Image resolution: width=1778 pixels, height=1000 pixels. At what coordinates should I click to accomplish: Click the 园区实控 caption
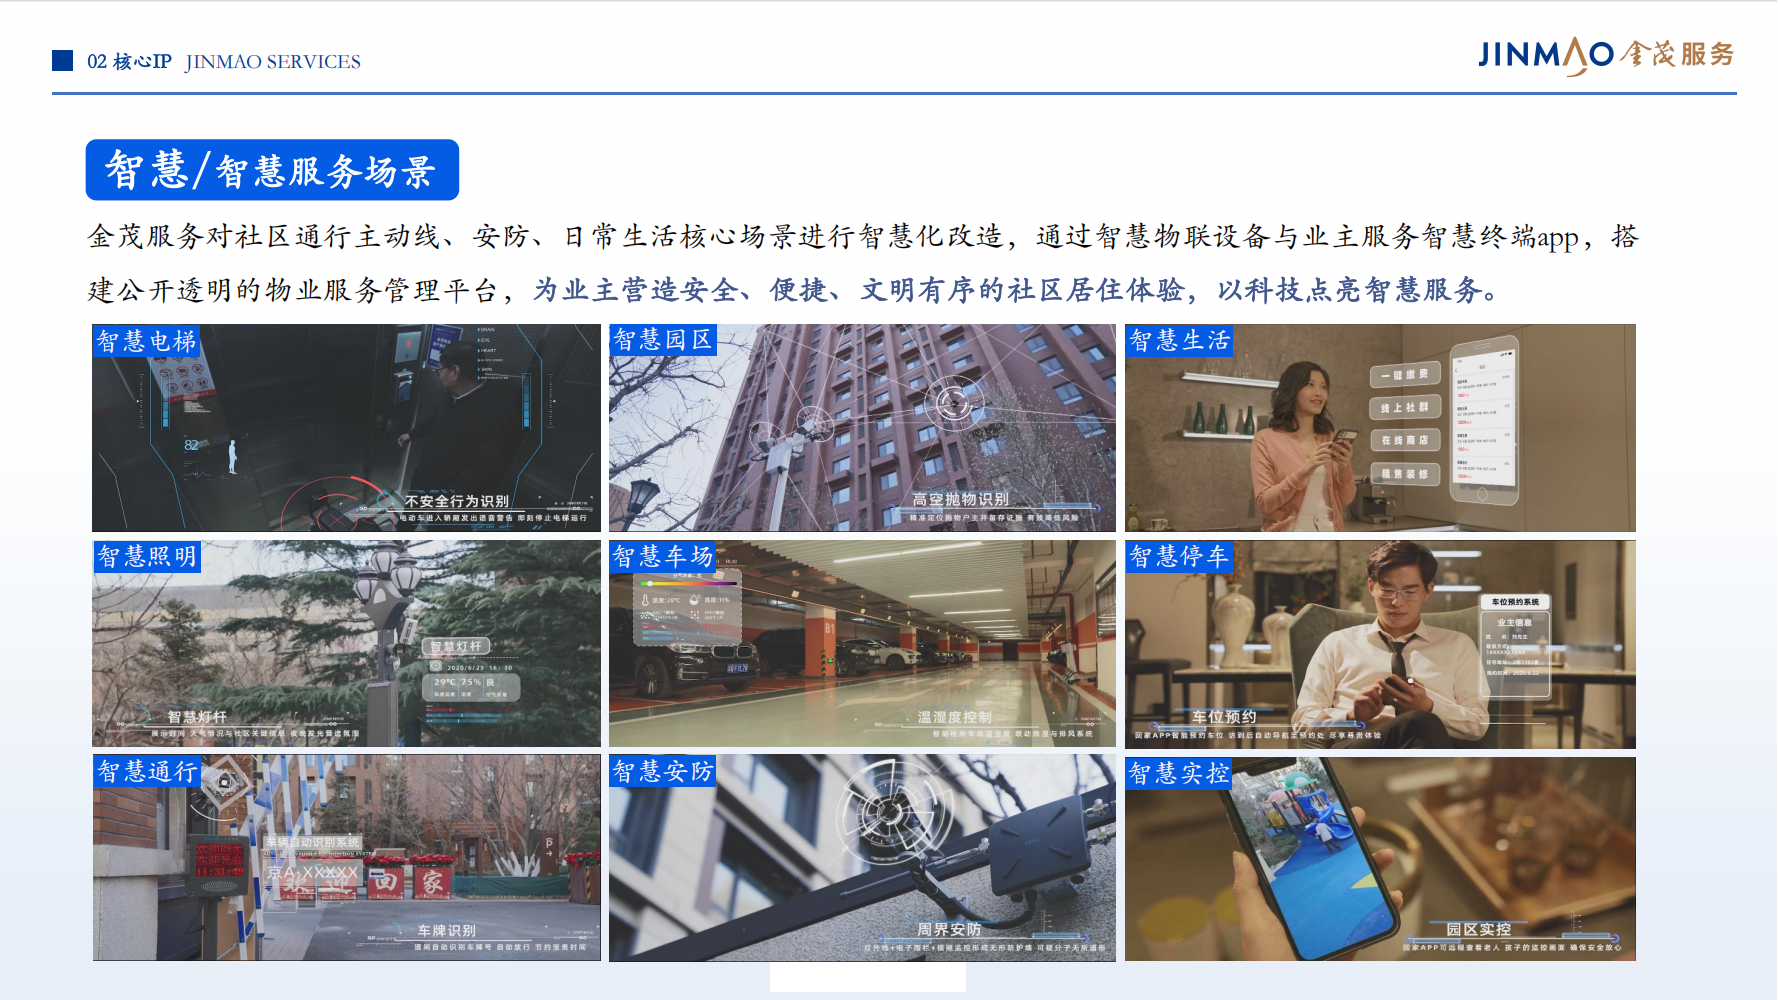coord(1478,930)
